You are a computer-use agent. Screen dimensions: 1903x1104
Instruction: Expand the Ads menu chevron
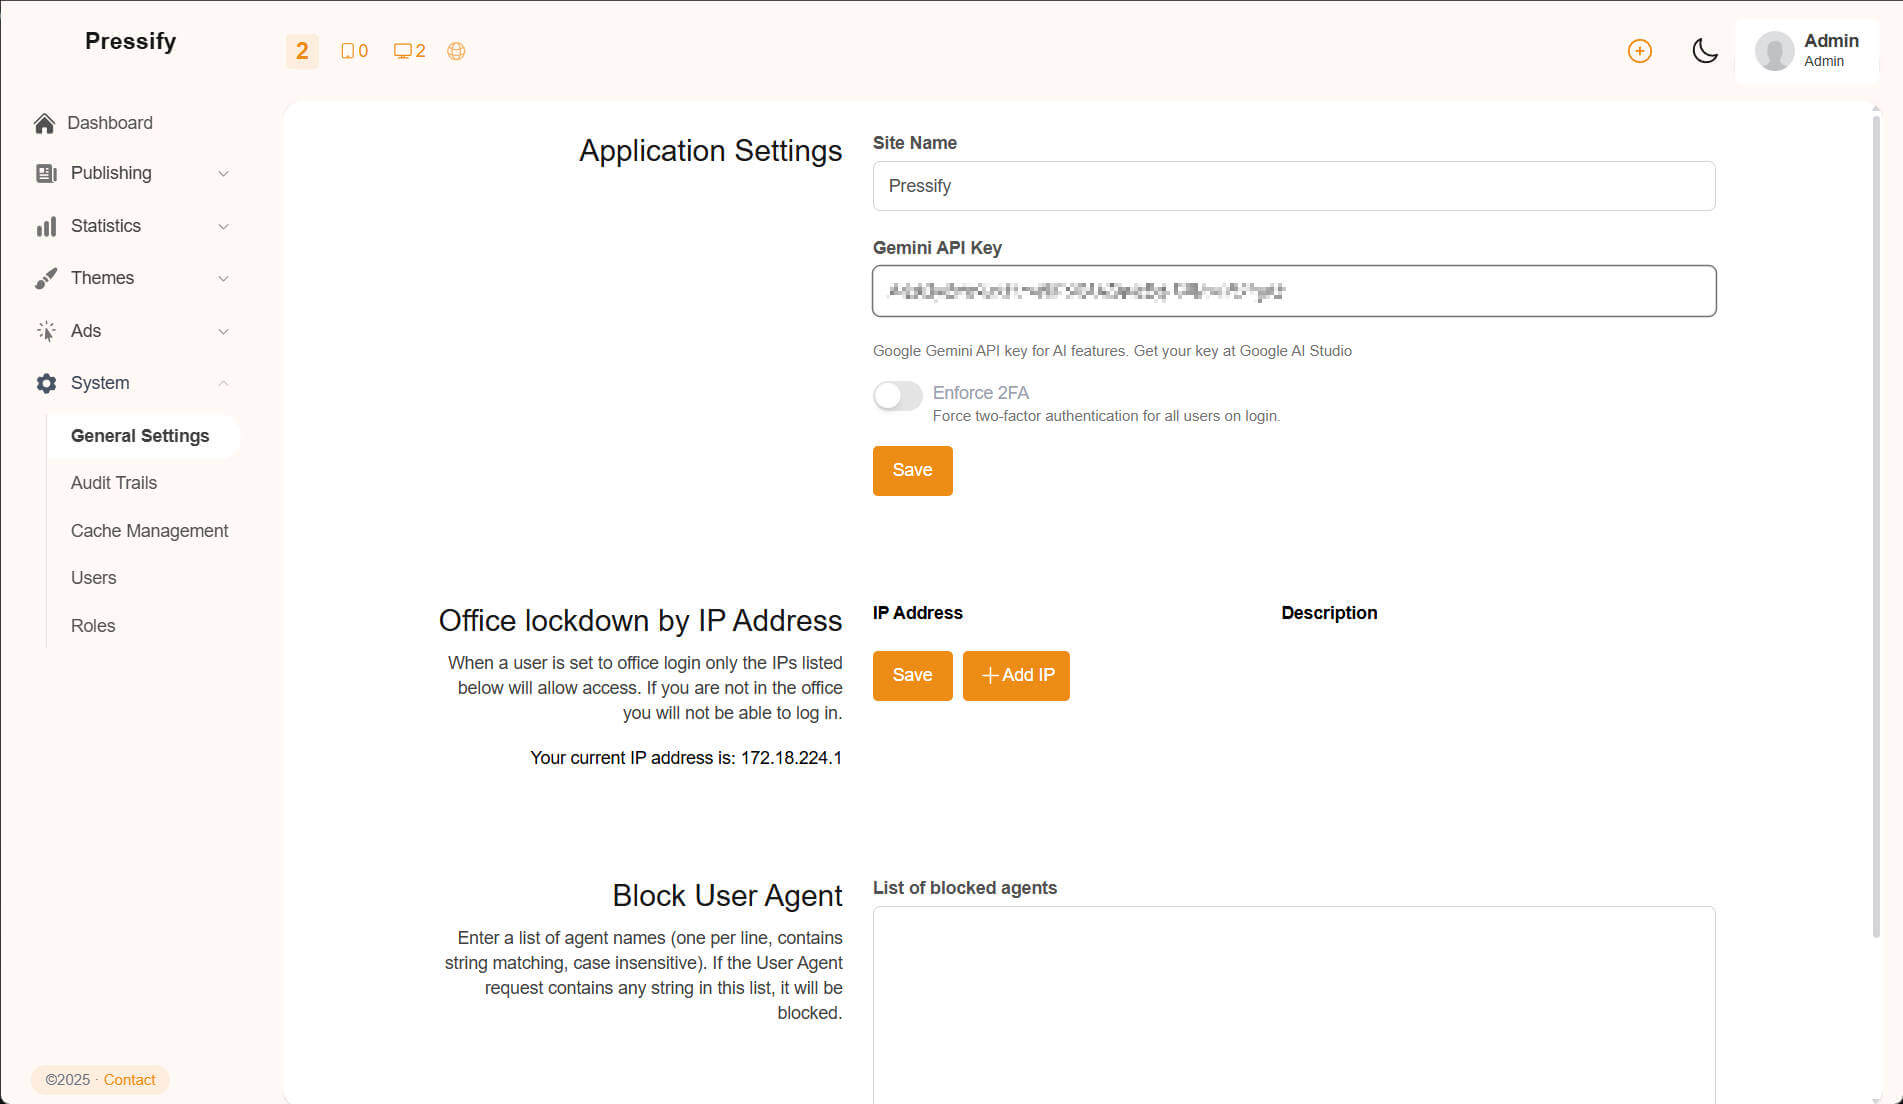click(223, 331)
